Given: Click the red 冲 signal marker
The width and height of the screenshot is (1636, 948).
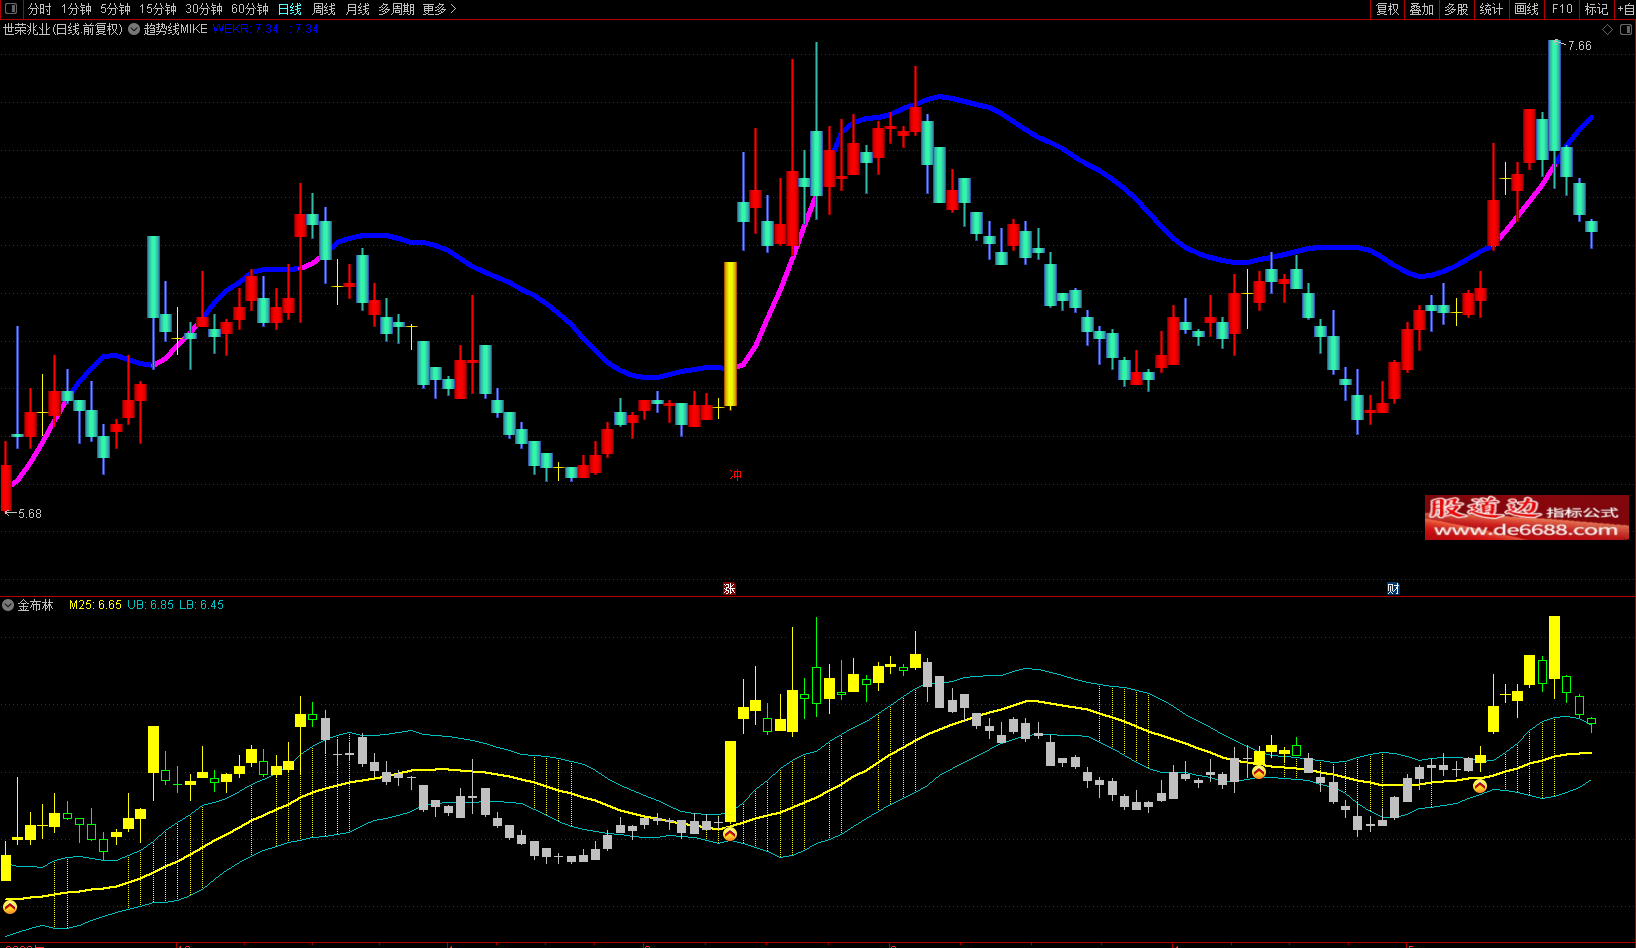Looking at the screenshot, I should 736,475.
